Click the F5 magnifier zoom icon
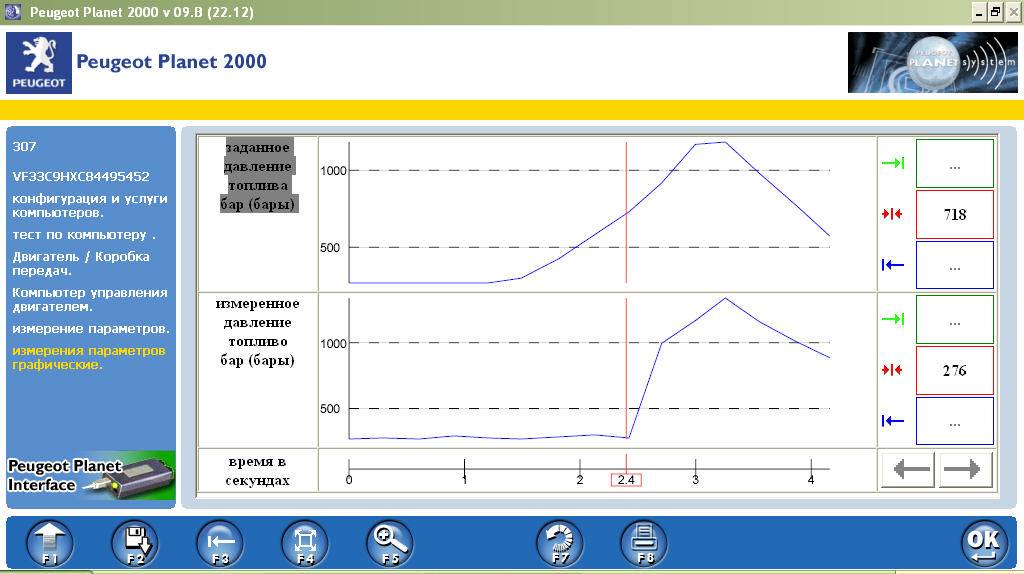This screenshot has height=574, width=1024. tap(390, 542)
